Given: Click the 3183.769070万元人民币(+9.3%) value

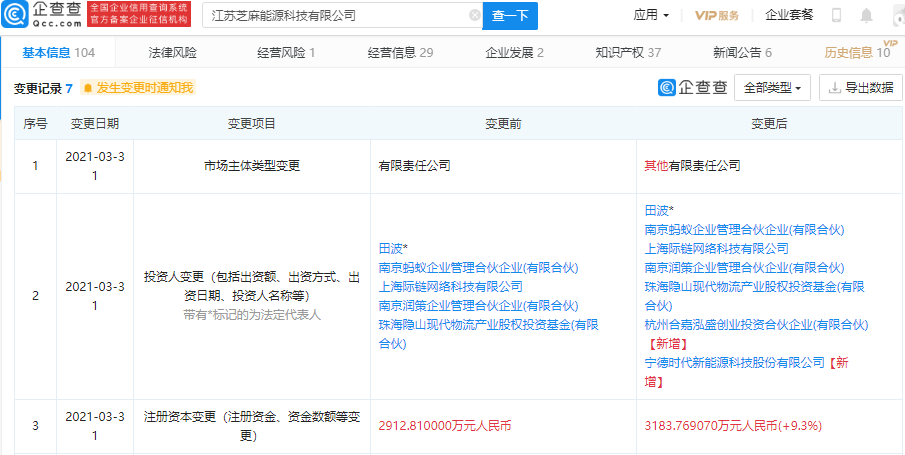Looking at the screenshot, I should pos(733,427).
